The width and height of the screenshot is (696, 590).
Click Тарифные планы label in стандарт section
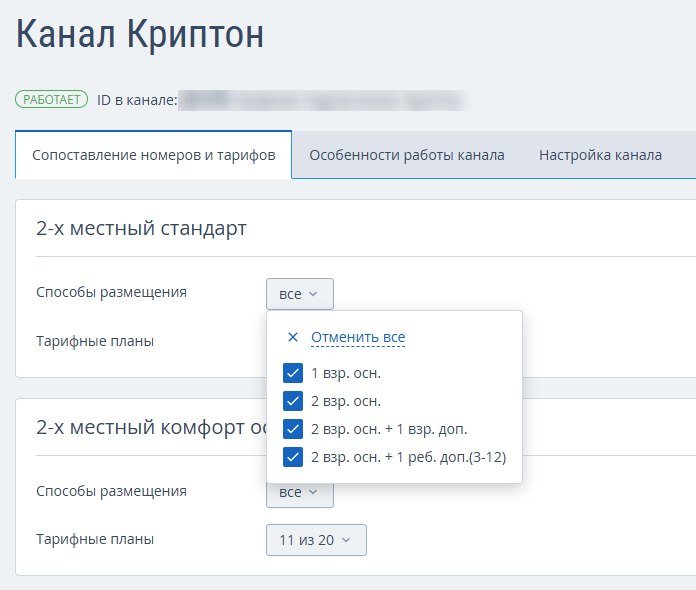tap(95, 341)
